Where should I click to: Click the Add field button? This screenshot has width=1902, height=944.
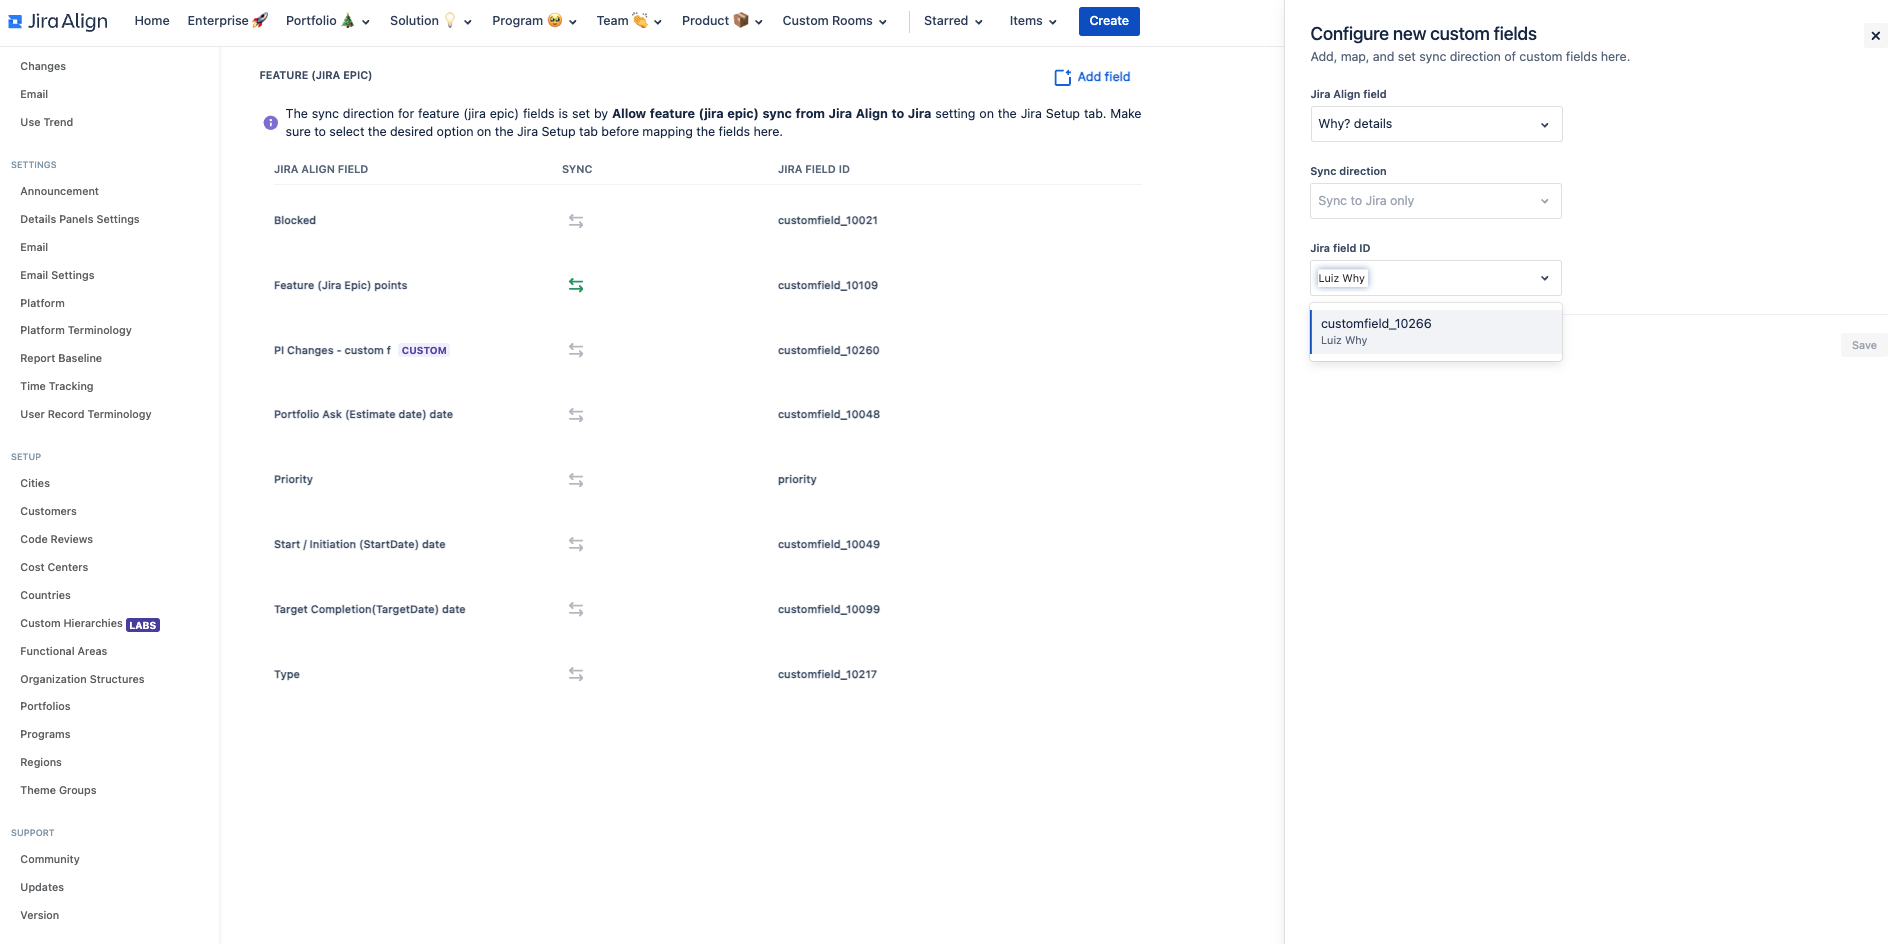[1092, 77]
